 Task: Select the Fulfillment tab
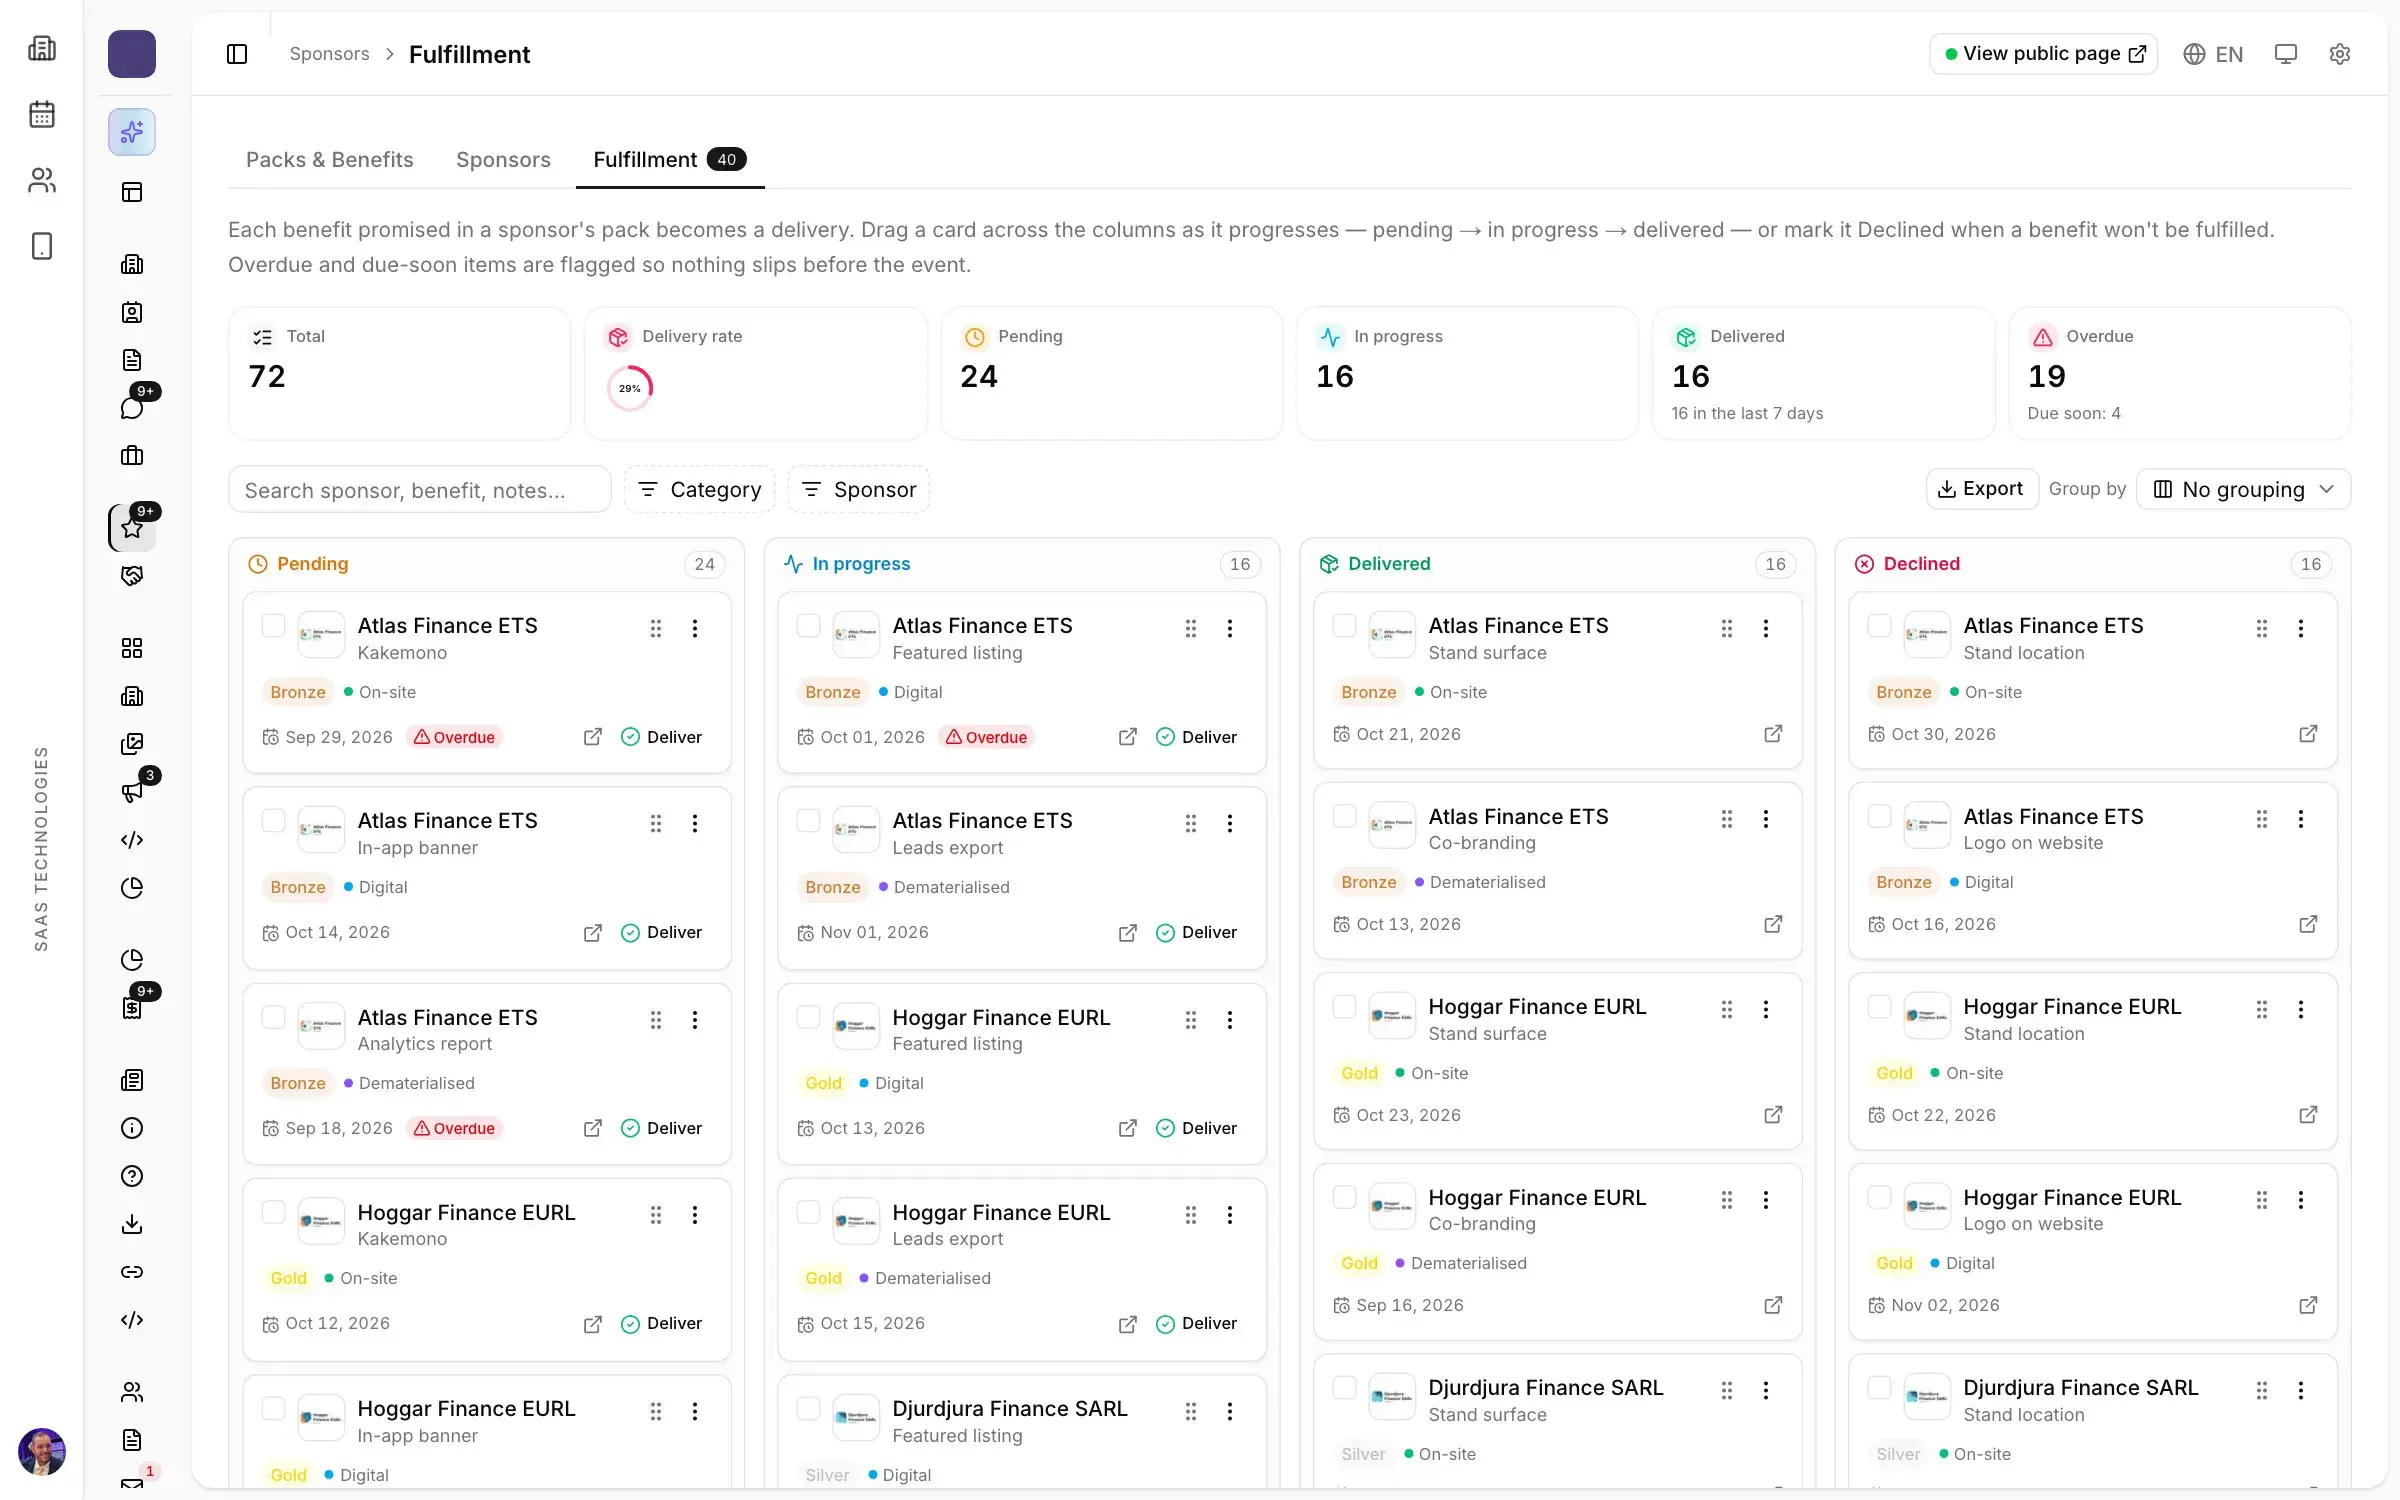[x=670, y=159]
